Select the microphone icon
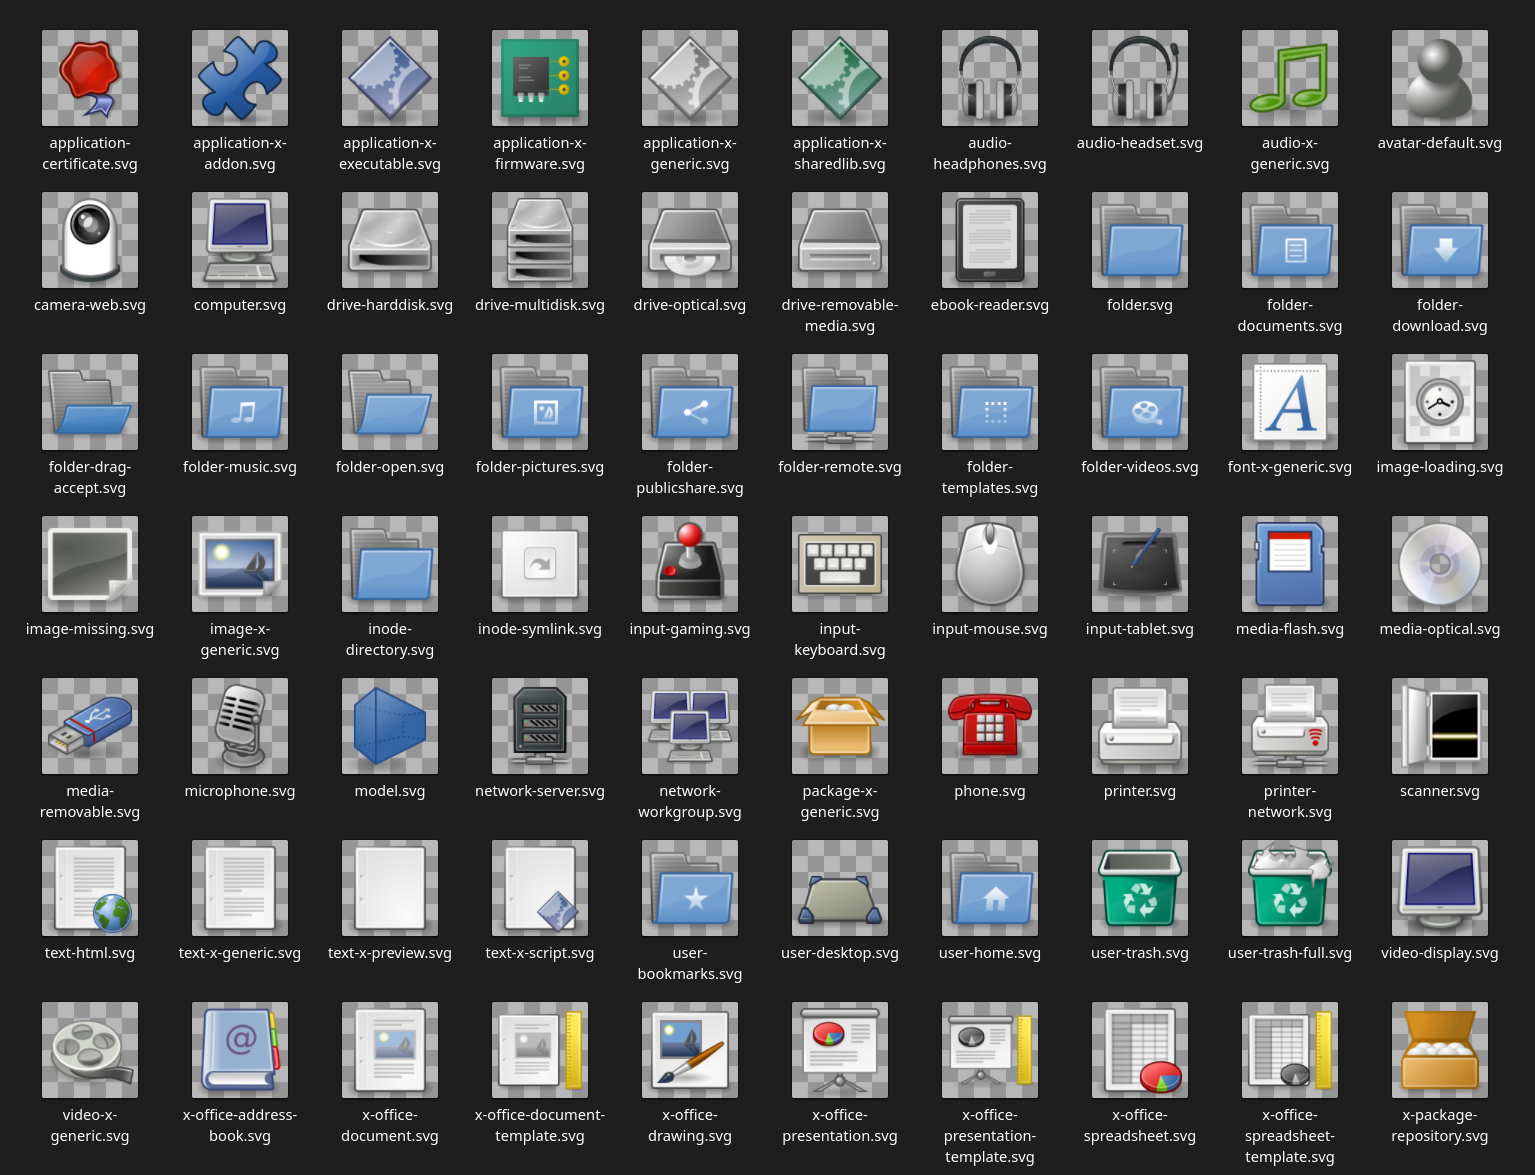 240,726
